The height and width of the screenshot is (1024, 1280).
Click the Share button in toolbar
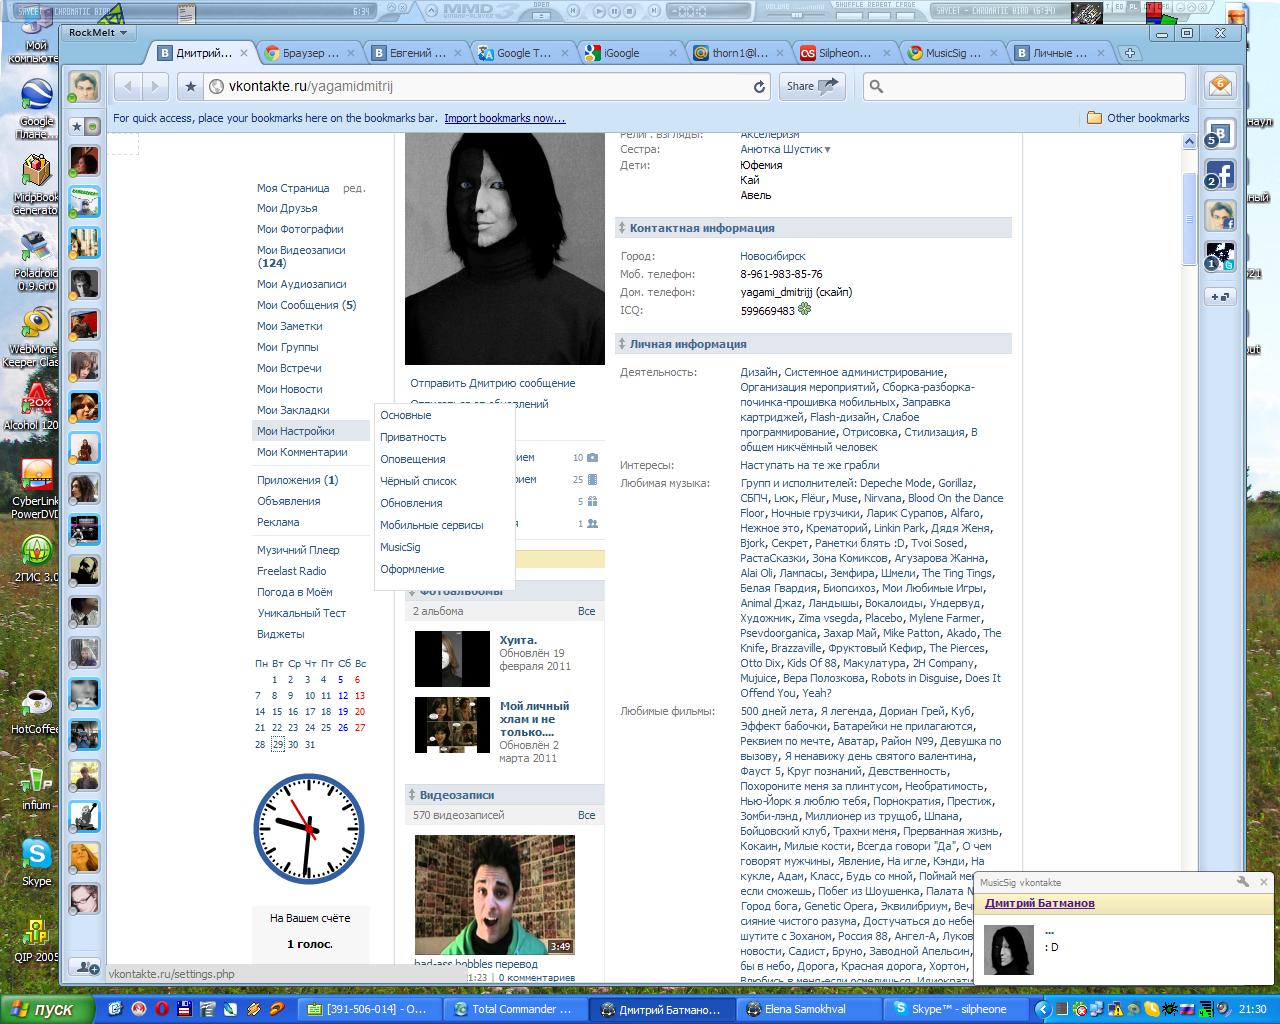tap(810, 86)
